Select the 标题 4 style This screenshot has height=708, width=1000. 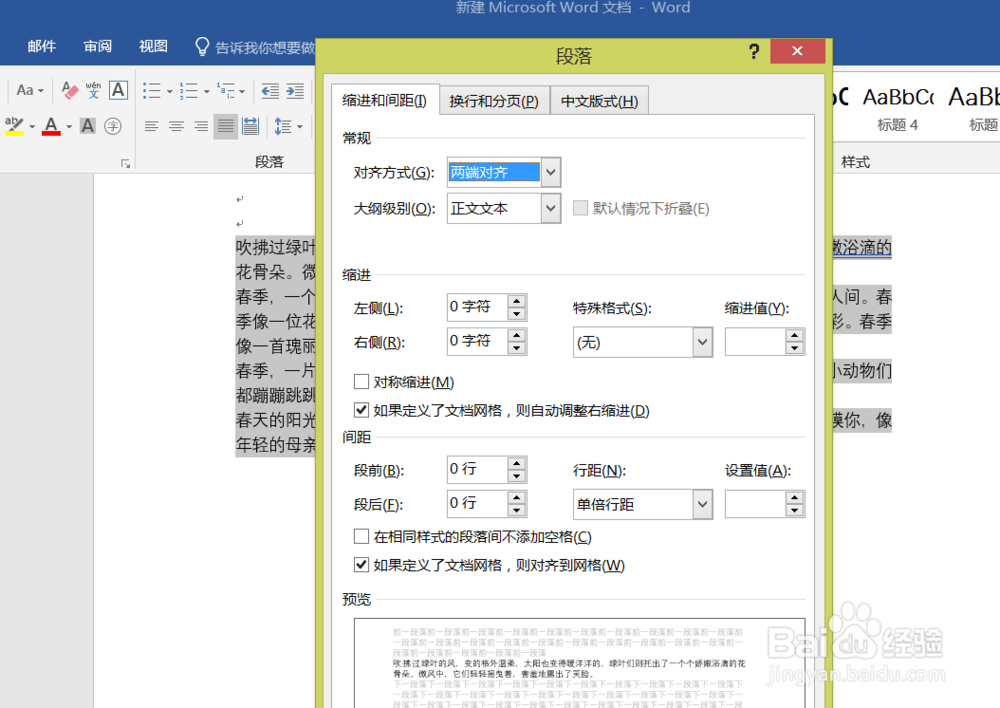tap(897, 108)
